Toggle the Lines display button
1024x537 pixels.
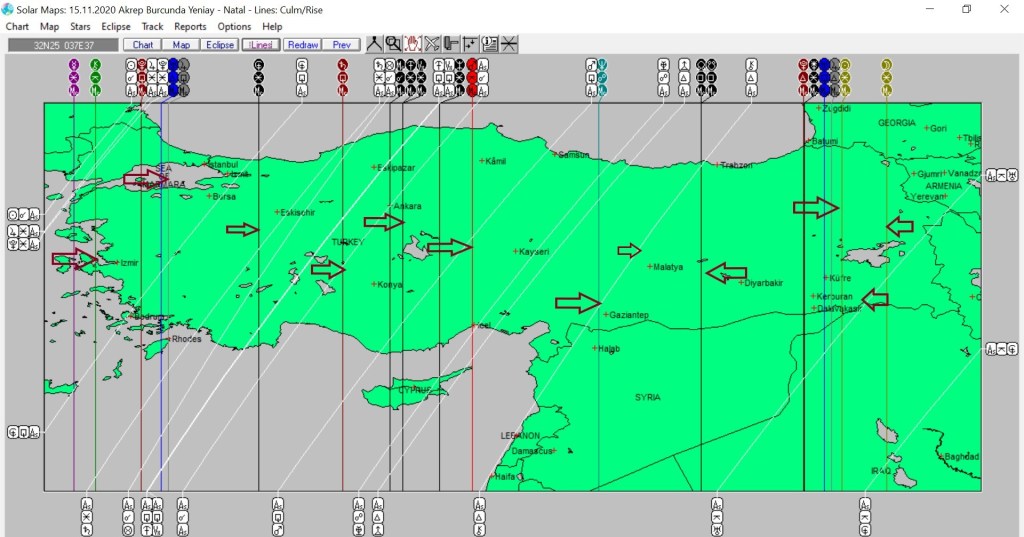click(x=260, y=45)
